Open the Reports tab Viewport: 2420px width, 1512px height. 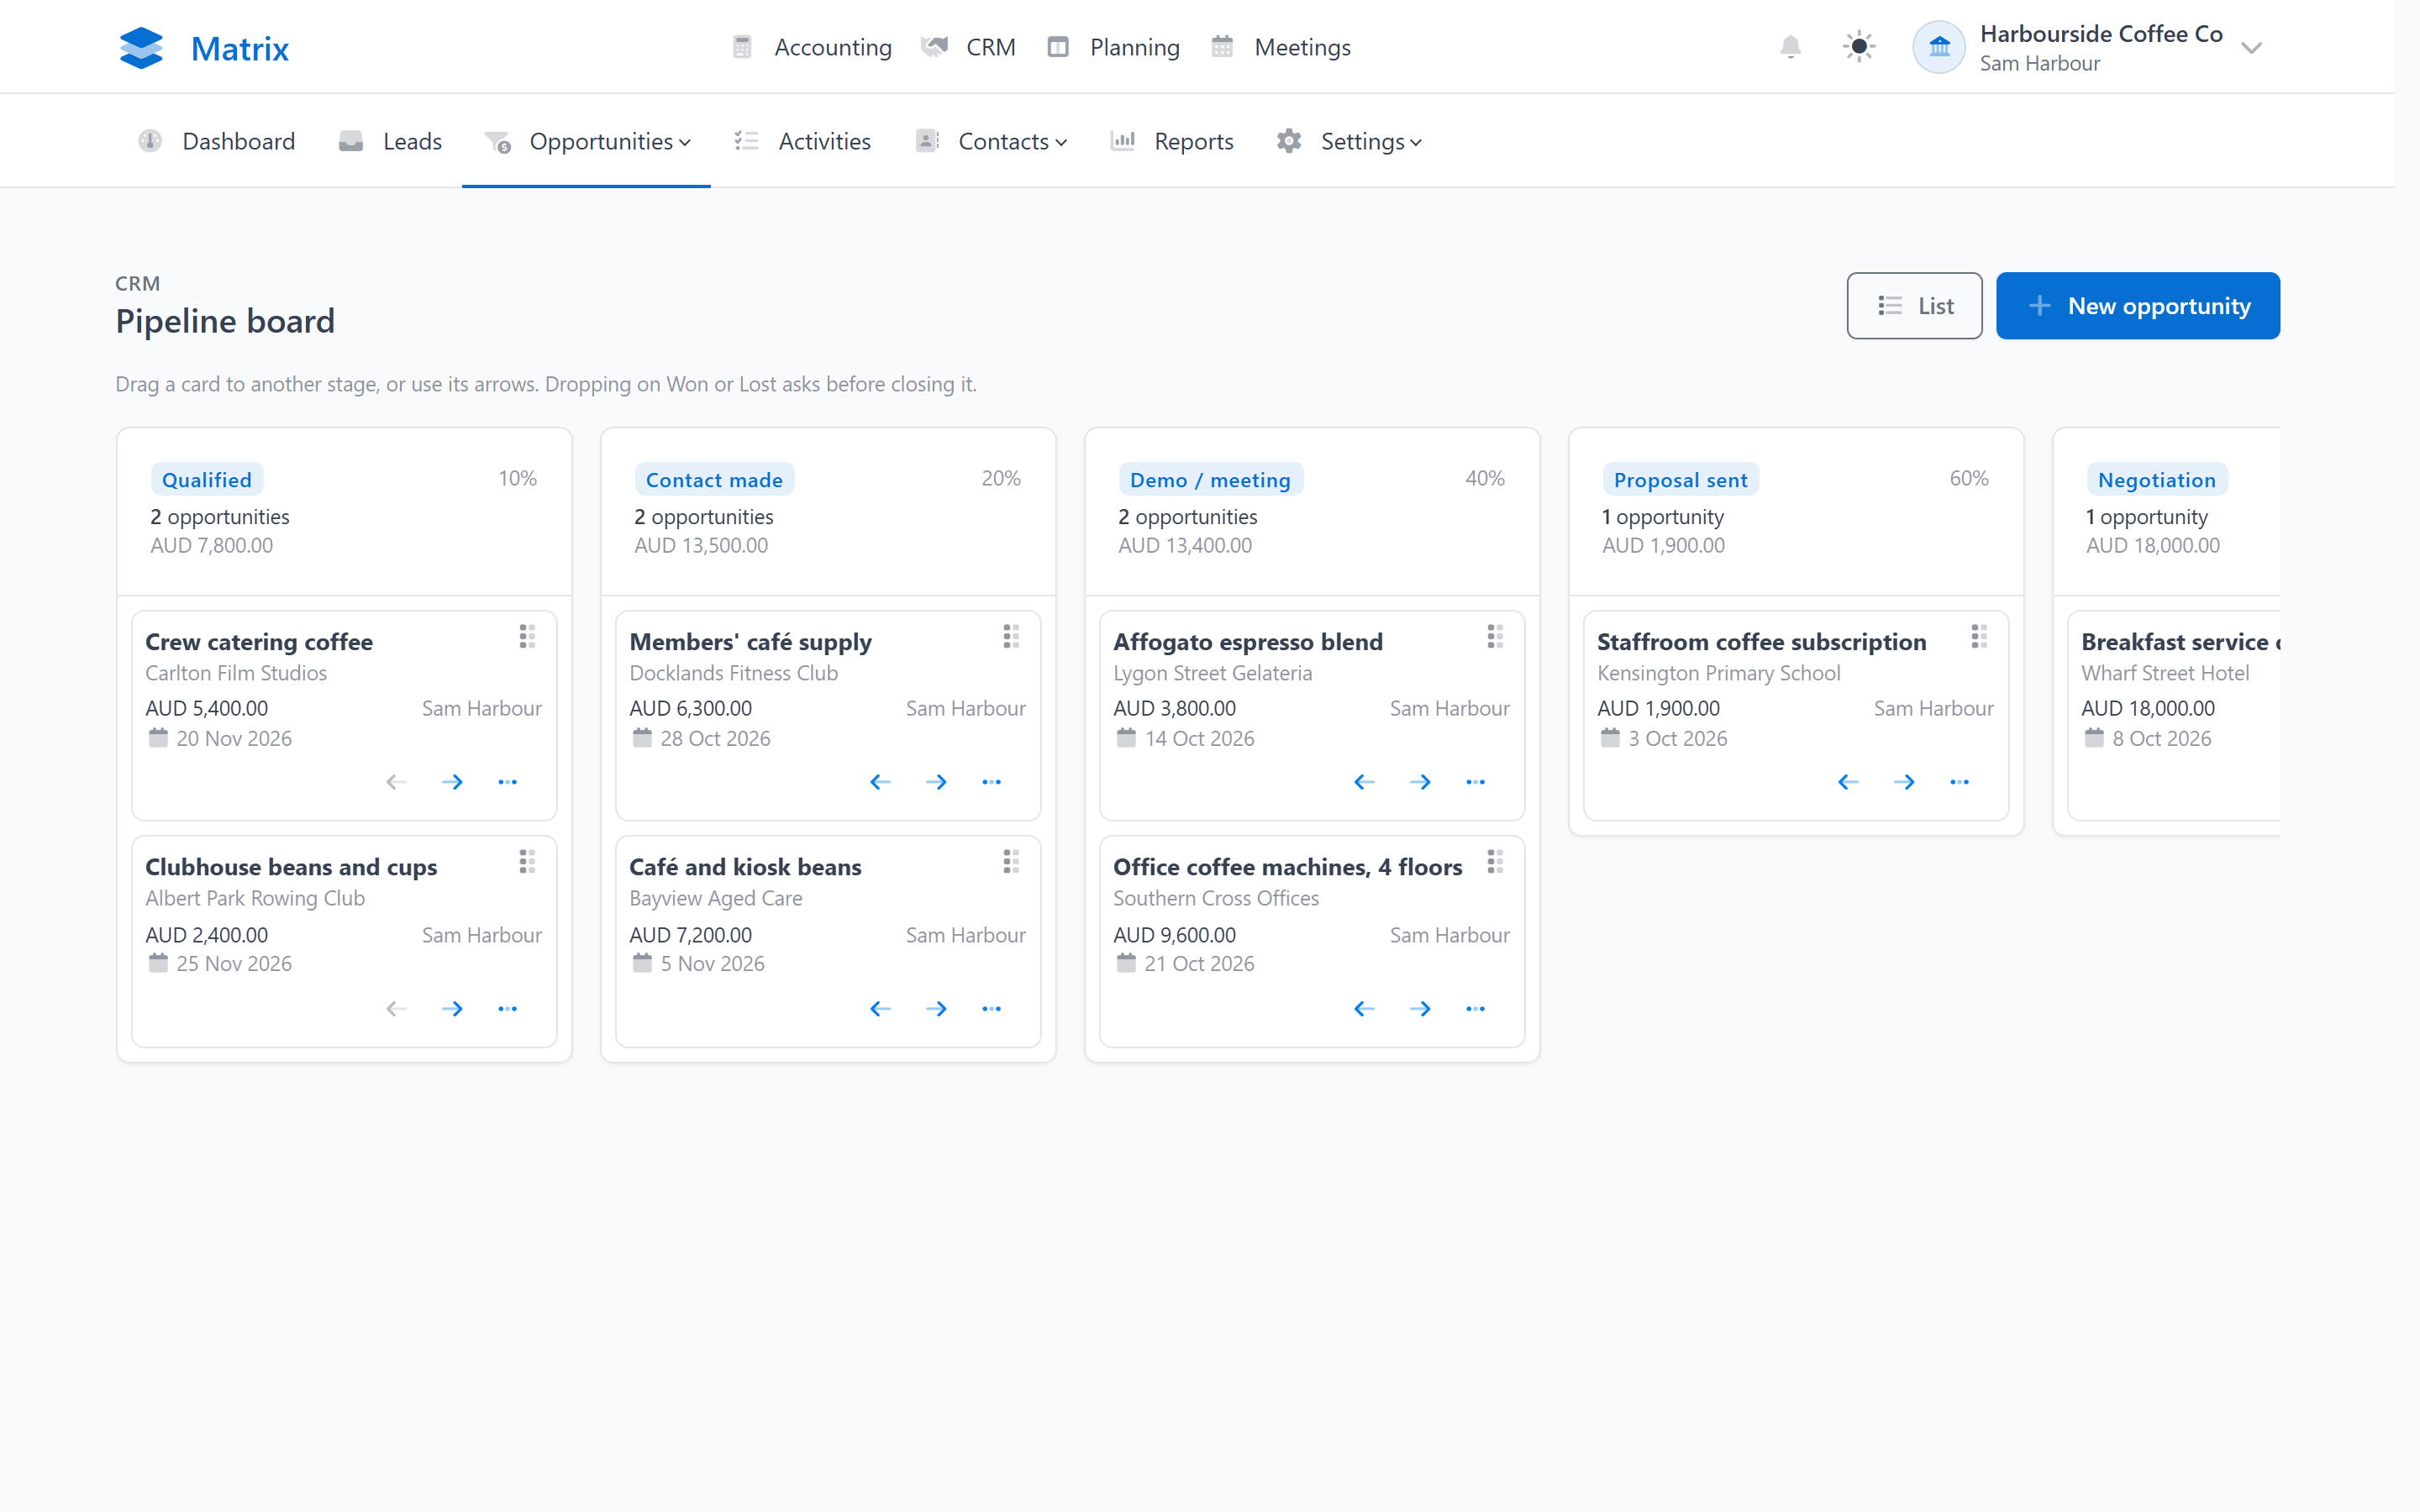[x=1172, y=141]
